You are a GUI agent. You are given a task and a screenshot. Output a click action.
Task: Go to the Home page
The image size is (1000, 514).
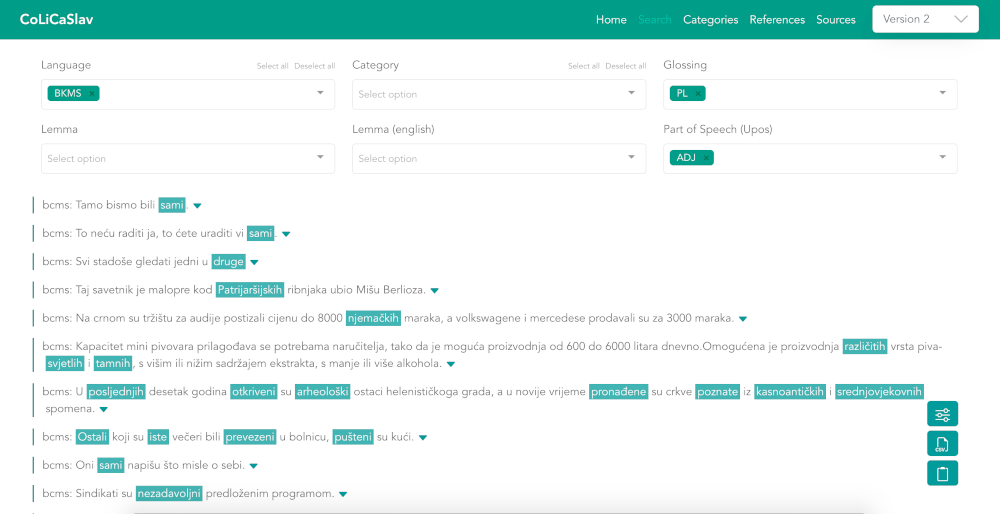pos(611,20)
